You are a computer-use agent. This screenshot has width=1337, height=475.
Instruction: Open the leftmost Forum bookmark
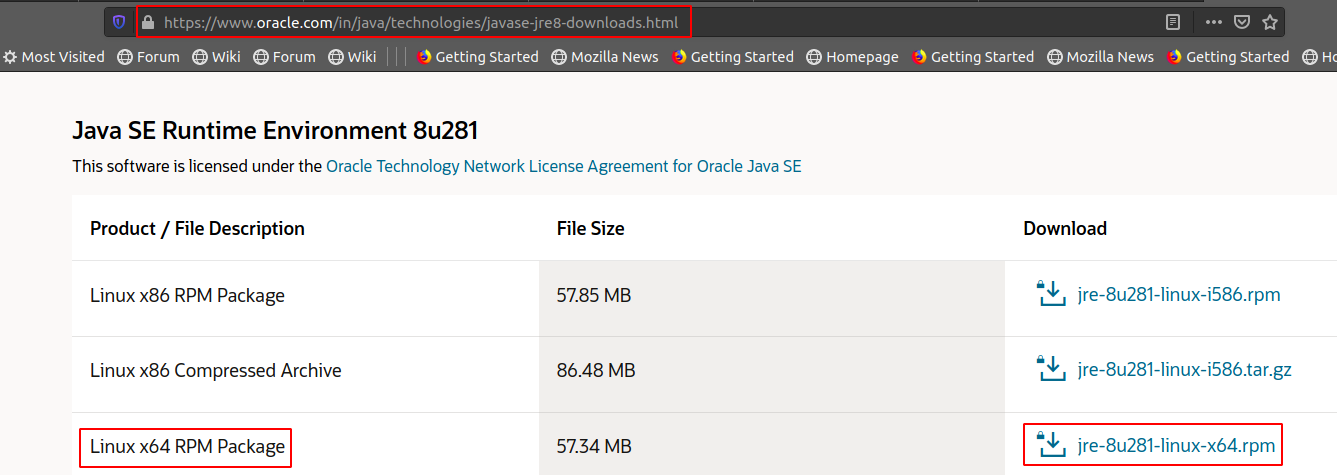coord(148,57)
